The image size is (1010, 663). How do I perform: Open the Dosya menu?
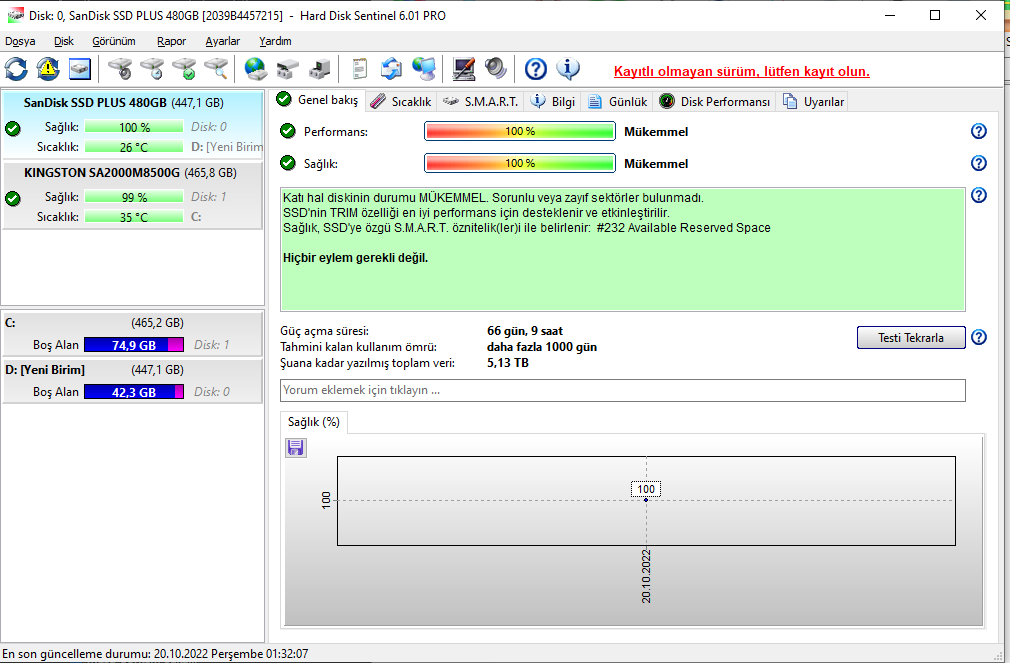click(20, 41)
